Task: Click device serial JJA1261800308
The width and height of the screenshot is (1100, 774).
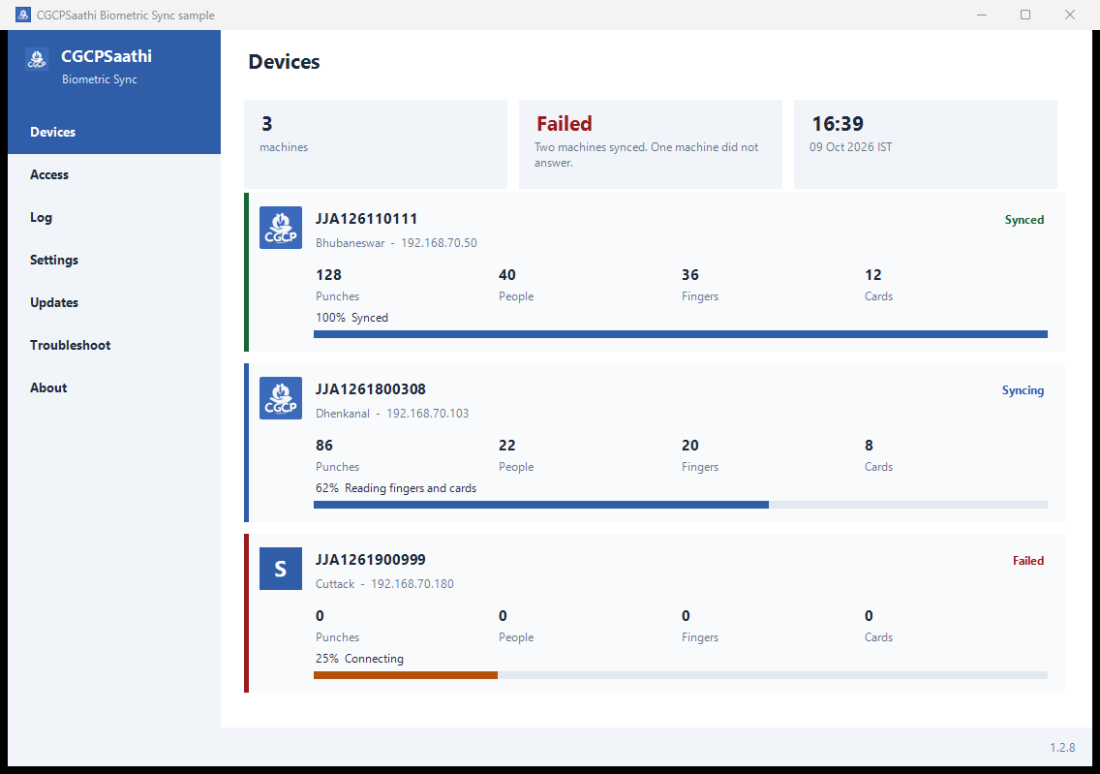Action: (x=370, y=389)
